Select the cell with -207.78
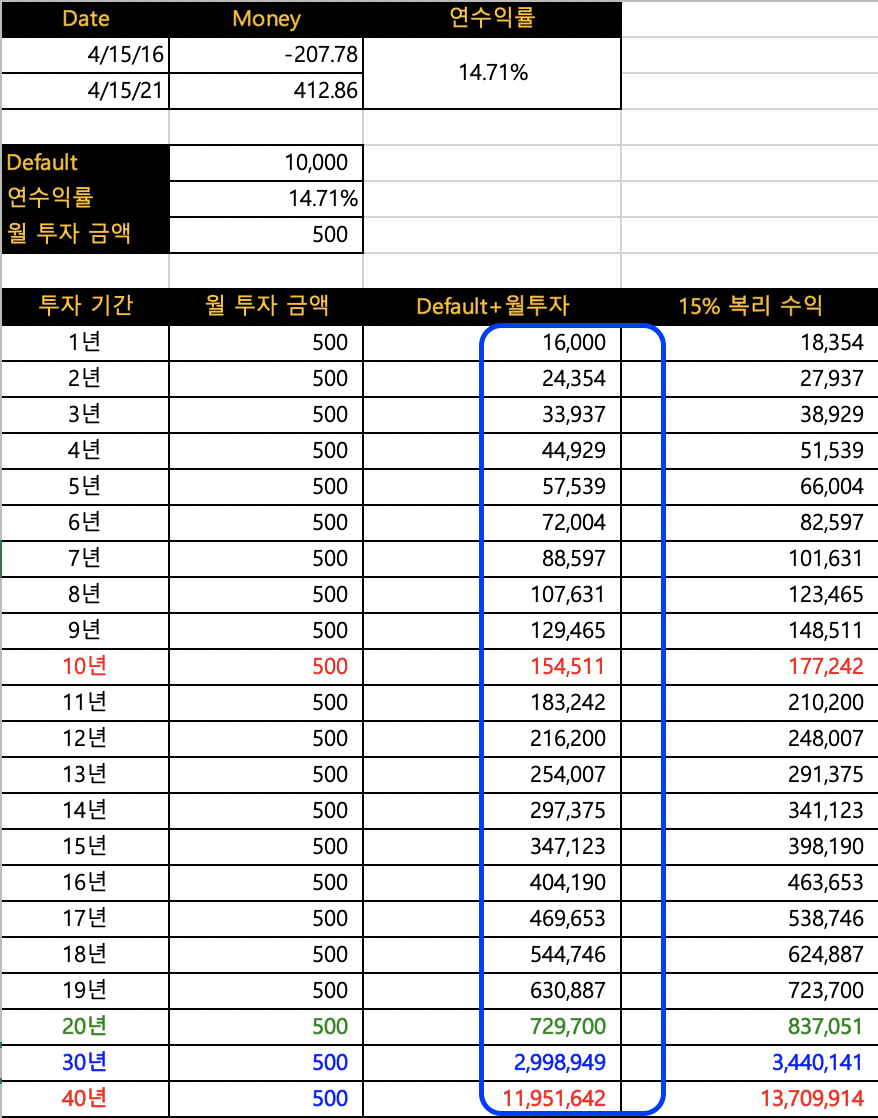 [x=266, y=55]
